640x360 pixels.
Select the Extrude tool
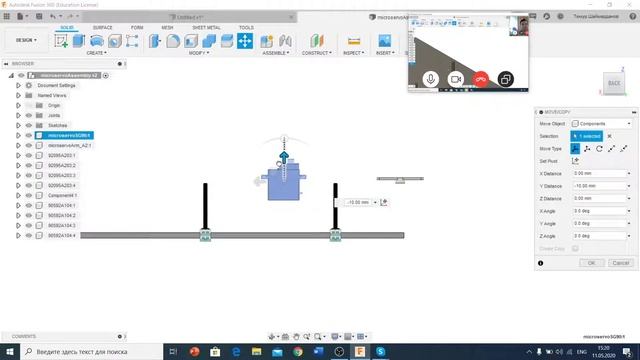click(79, 41)
